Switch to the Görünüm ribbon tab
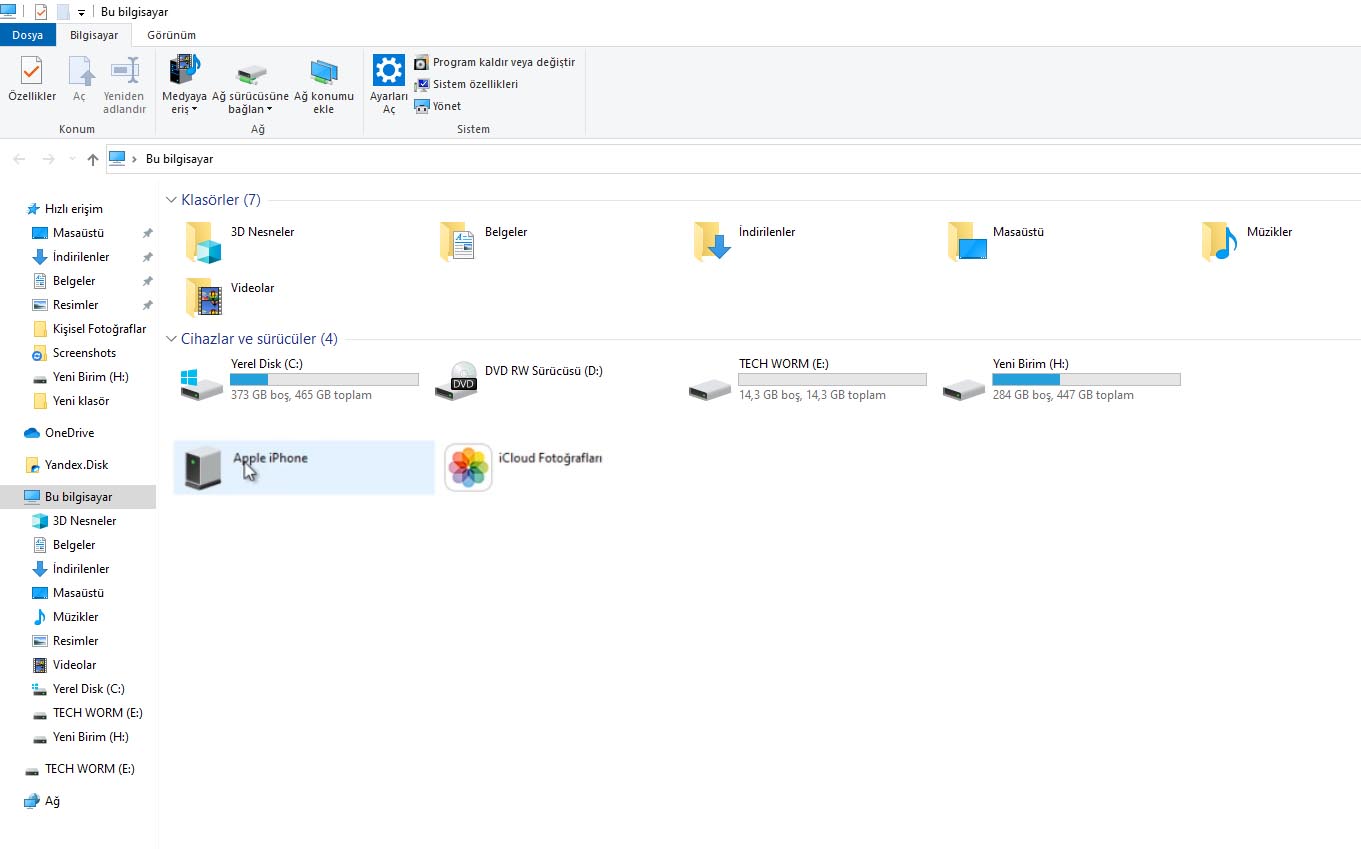This screenshot has height=849, width=1361. (x=171, y=35)
